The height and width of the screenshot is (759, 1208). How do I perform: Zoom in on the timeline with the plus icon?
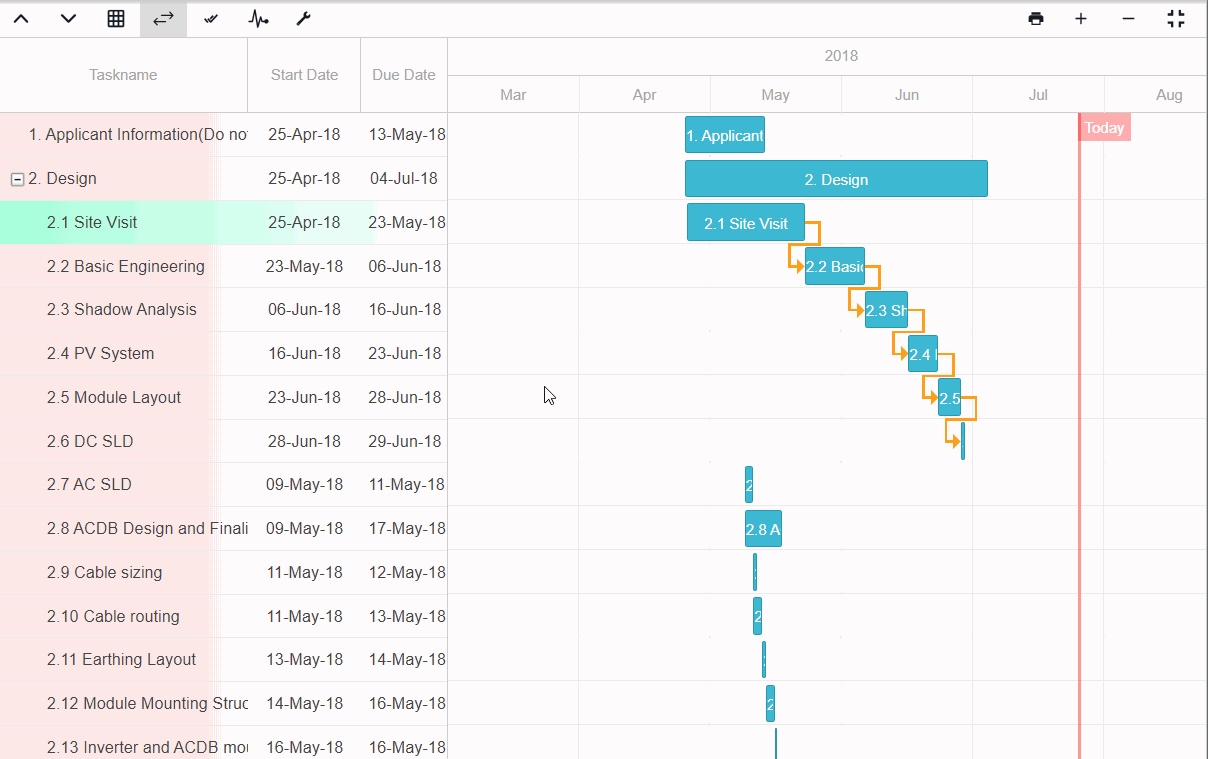[1081, 18]
